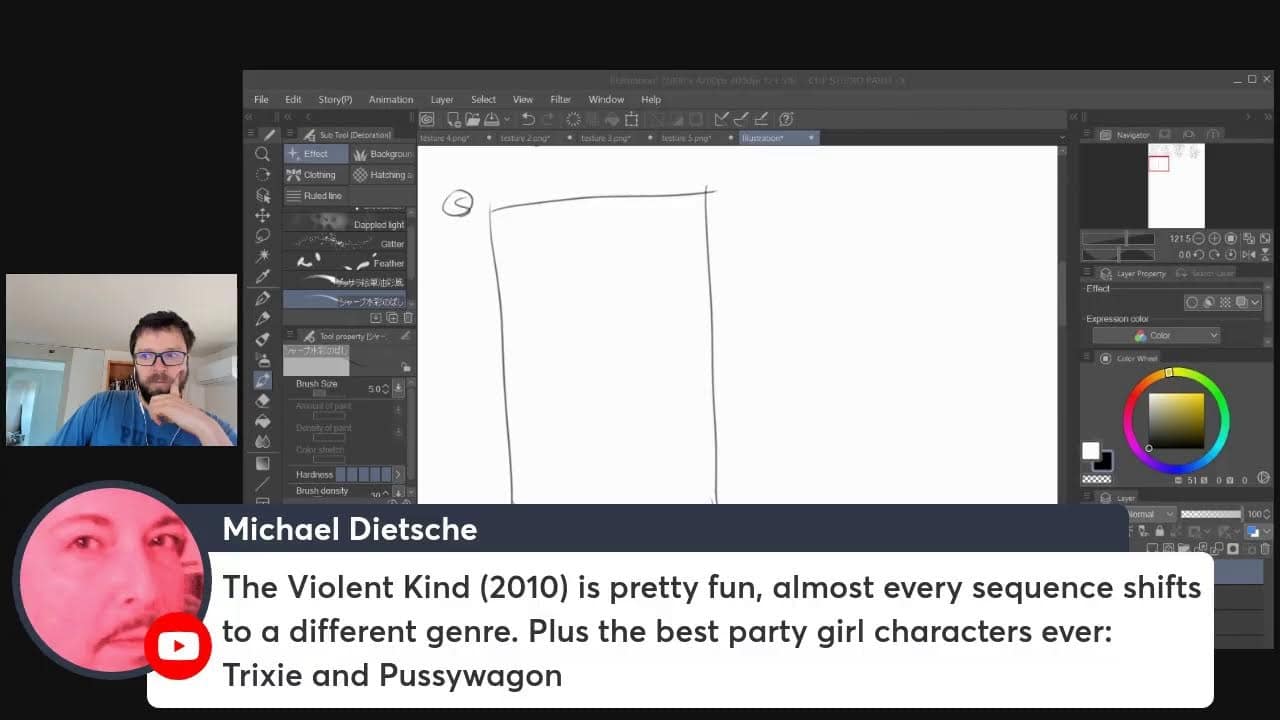Switch to the texture 2.png tab

(525, 138)
